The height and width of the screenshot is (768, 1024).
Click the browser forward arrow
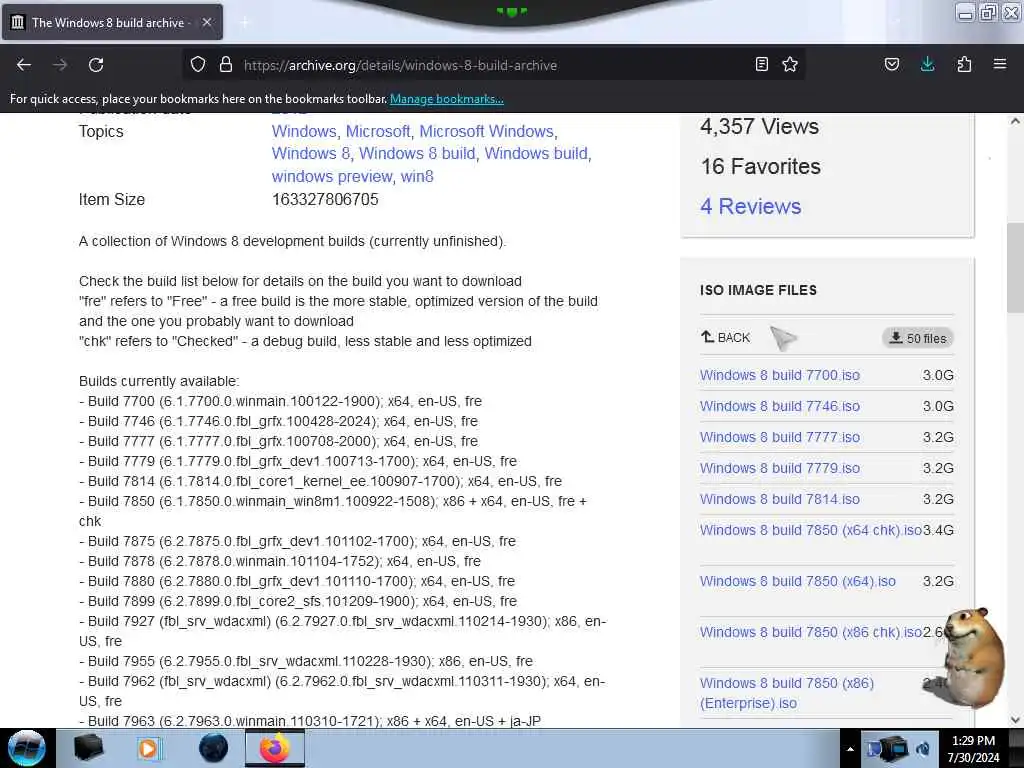pos(60,65)
